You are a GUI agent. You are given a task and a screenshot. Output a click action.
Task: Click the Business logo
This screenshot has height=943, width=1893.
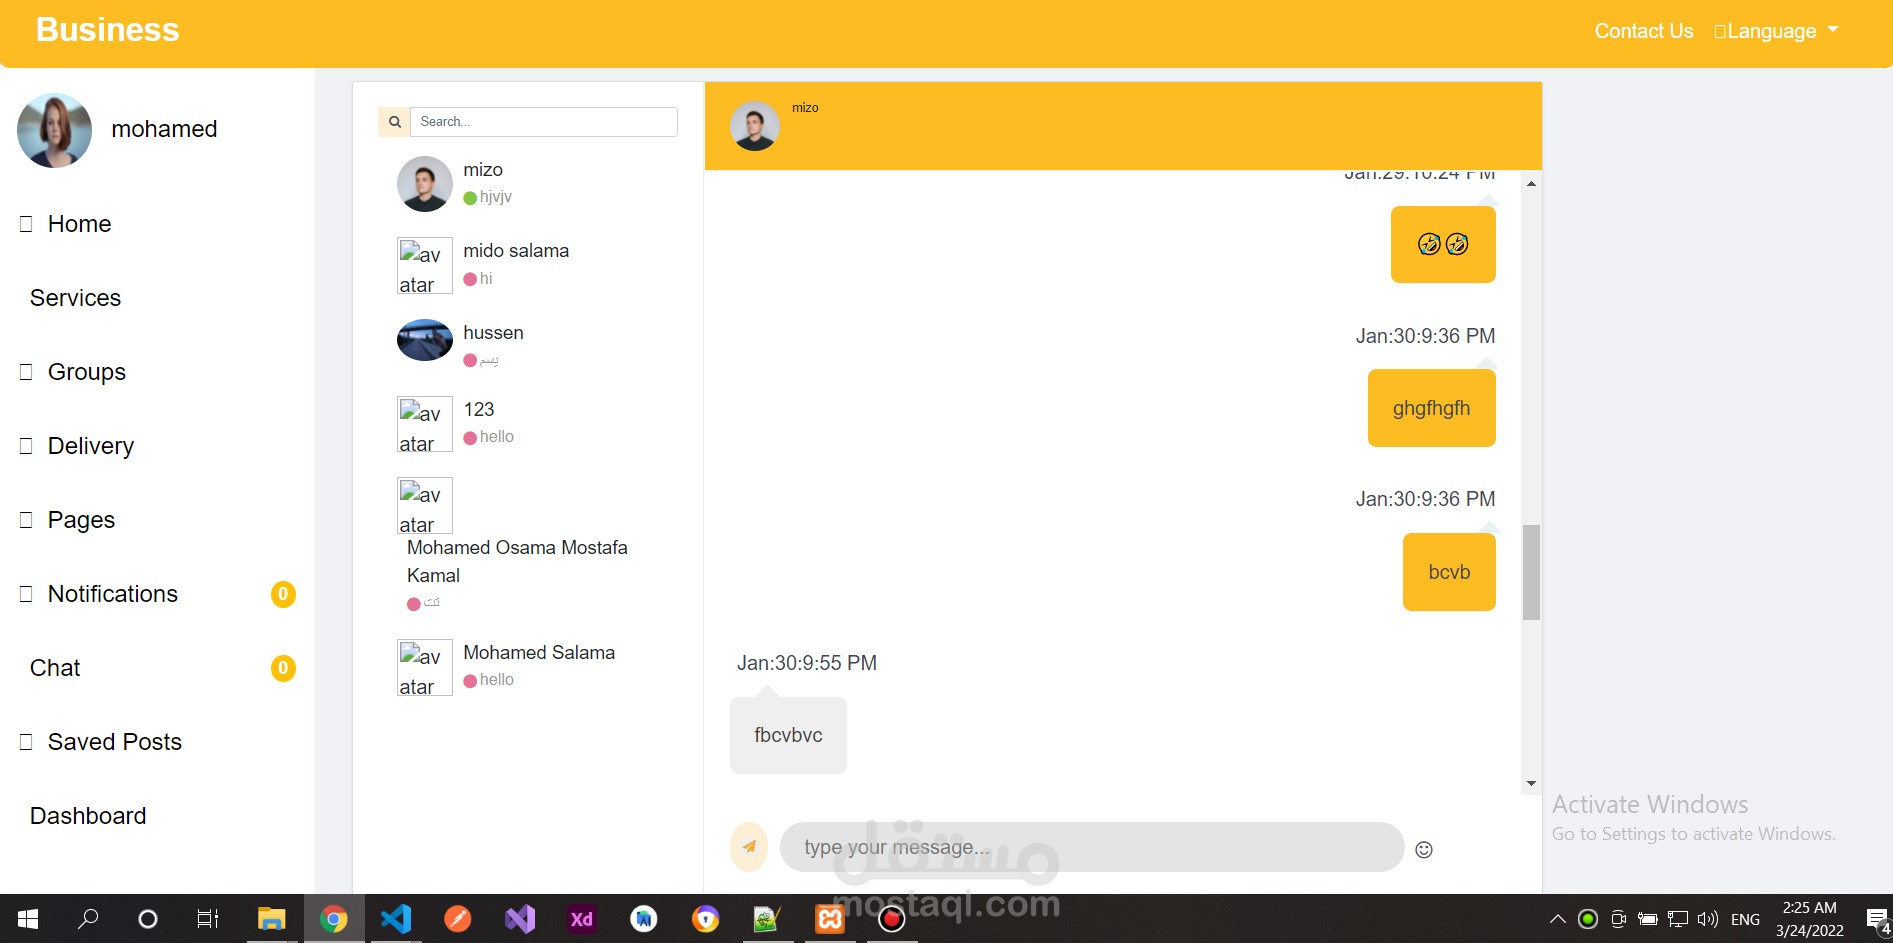107,30
